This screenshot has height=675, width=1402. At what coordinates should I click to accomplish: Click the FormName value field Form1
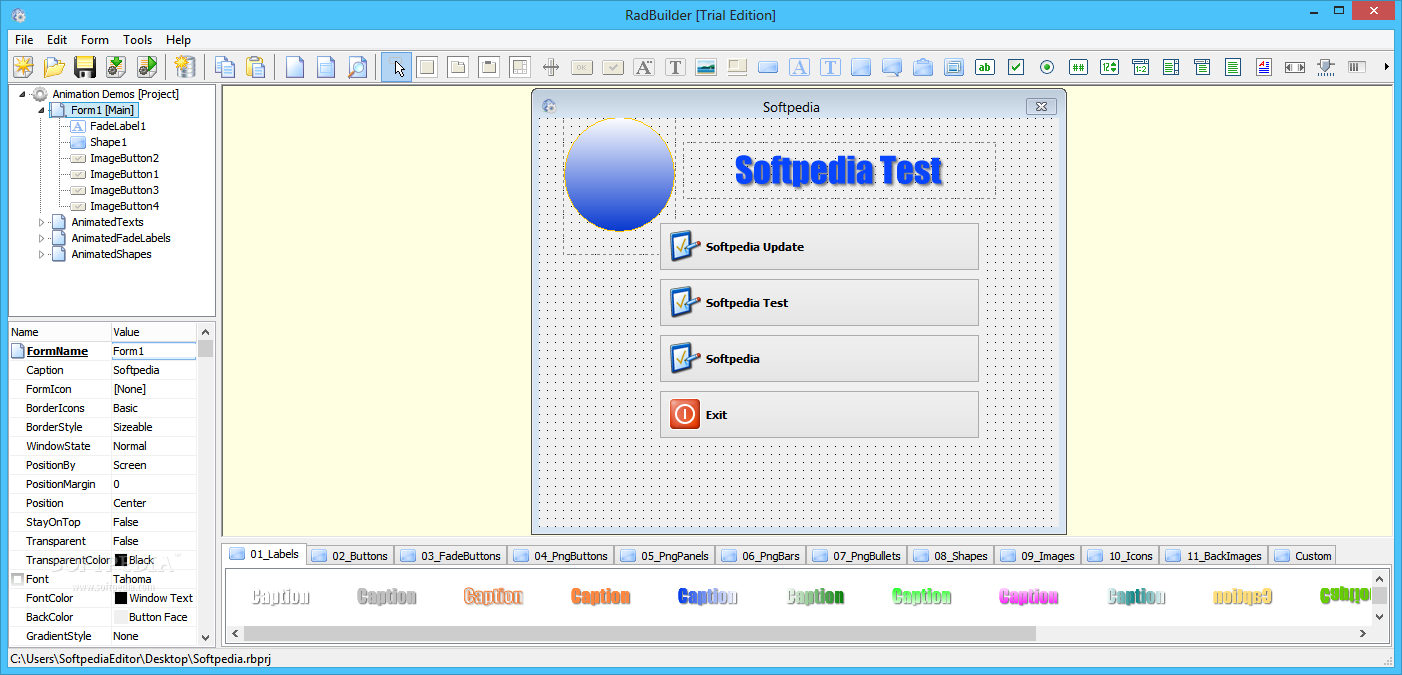[x=153, y=351]
